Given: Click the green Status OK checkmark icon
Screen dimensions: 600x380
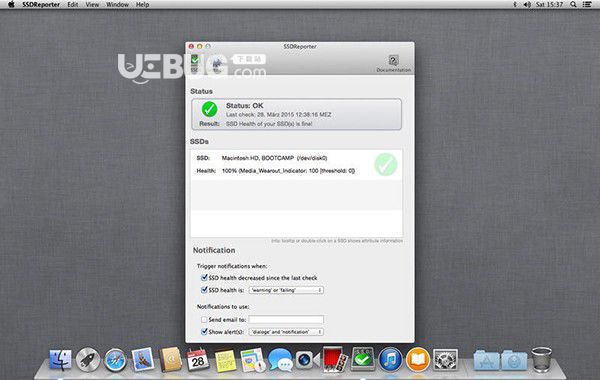Looking at the screenshot, I should pos(209,109).
